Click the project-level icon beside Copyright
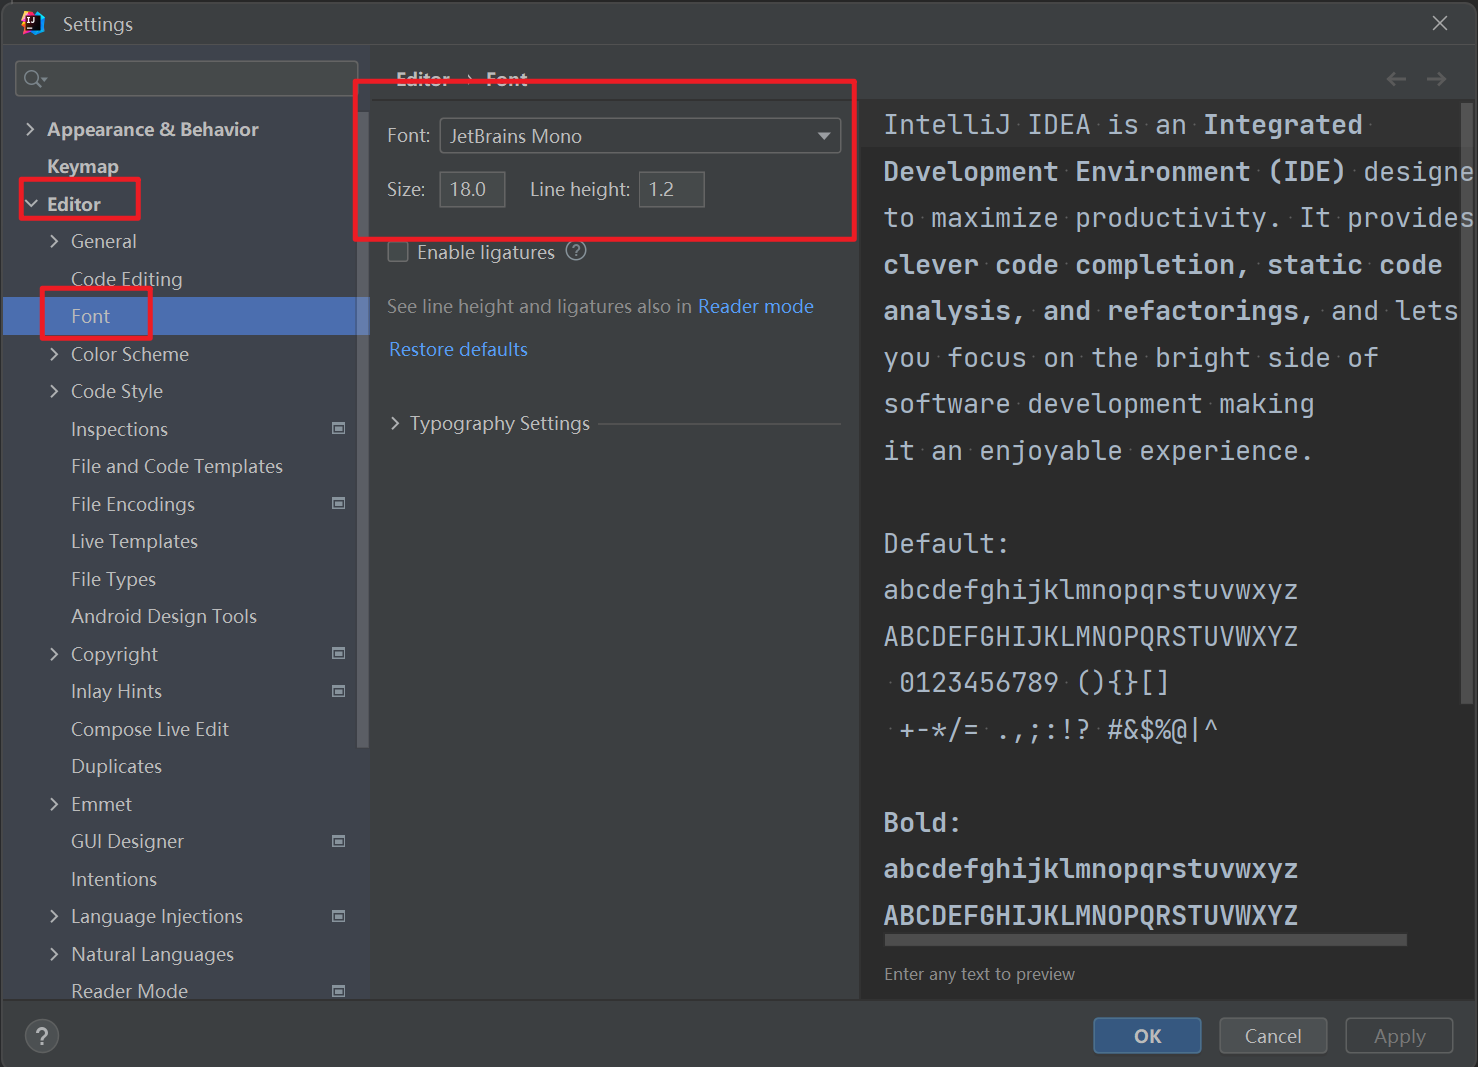This screenshot has width=1478, height=1067. click(x=339, y=653)
